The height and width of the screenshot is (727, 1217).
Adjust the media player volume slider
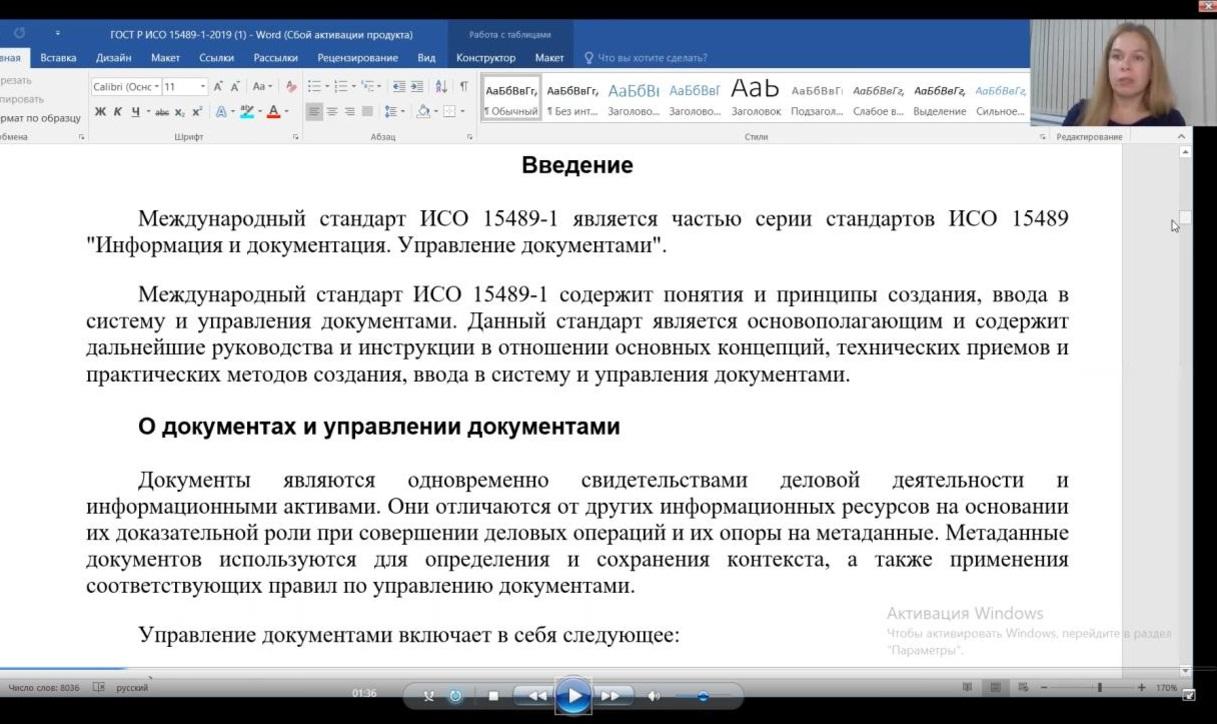pos(702,696)
